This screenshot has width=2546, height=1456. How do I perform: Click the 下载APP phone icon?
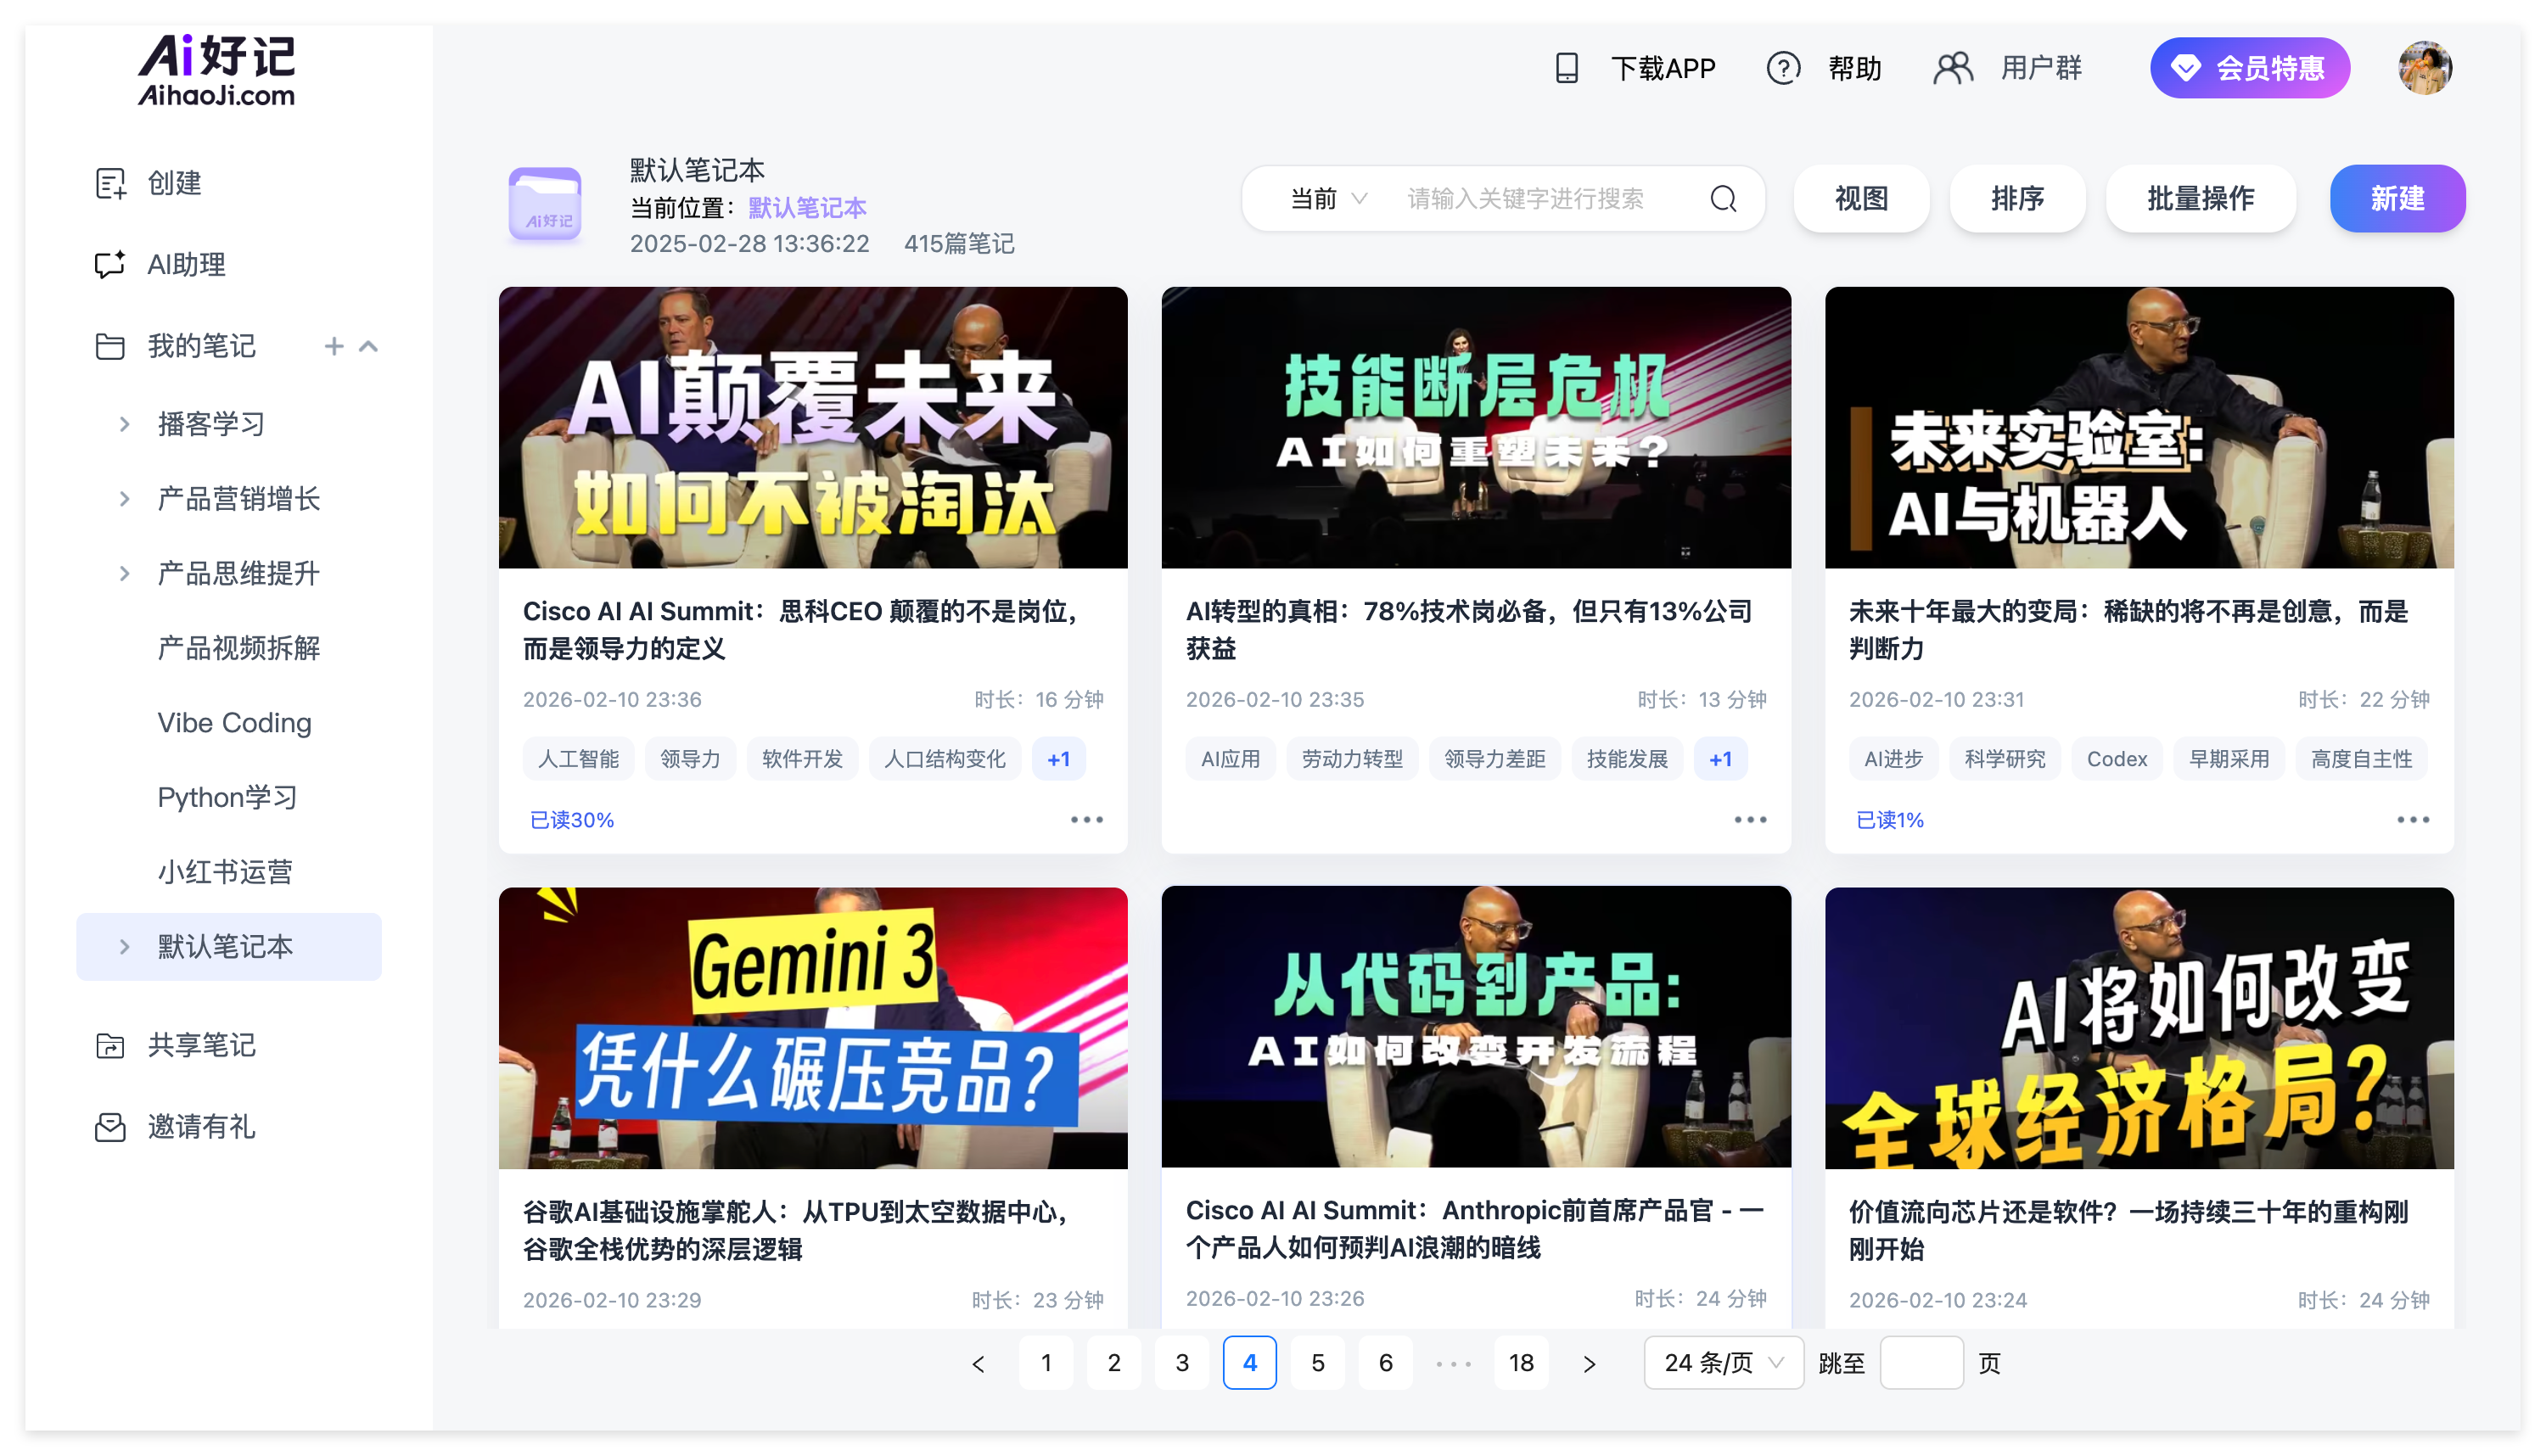pos(1566,68)
